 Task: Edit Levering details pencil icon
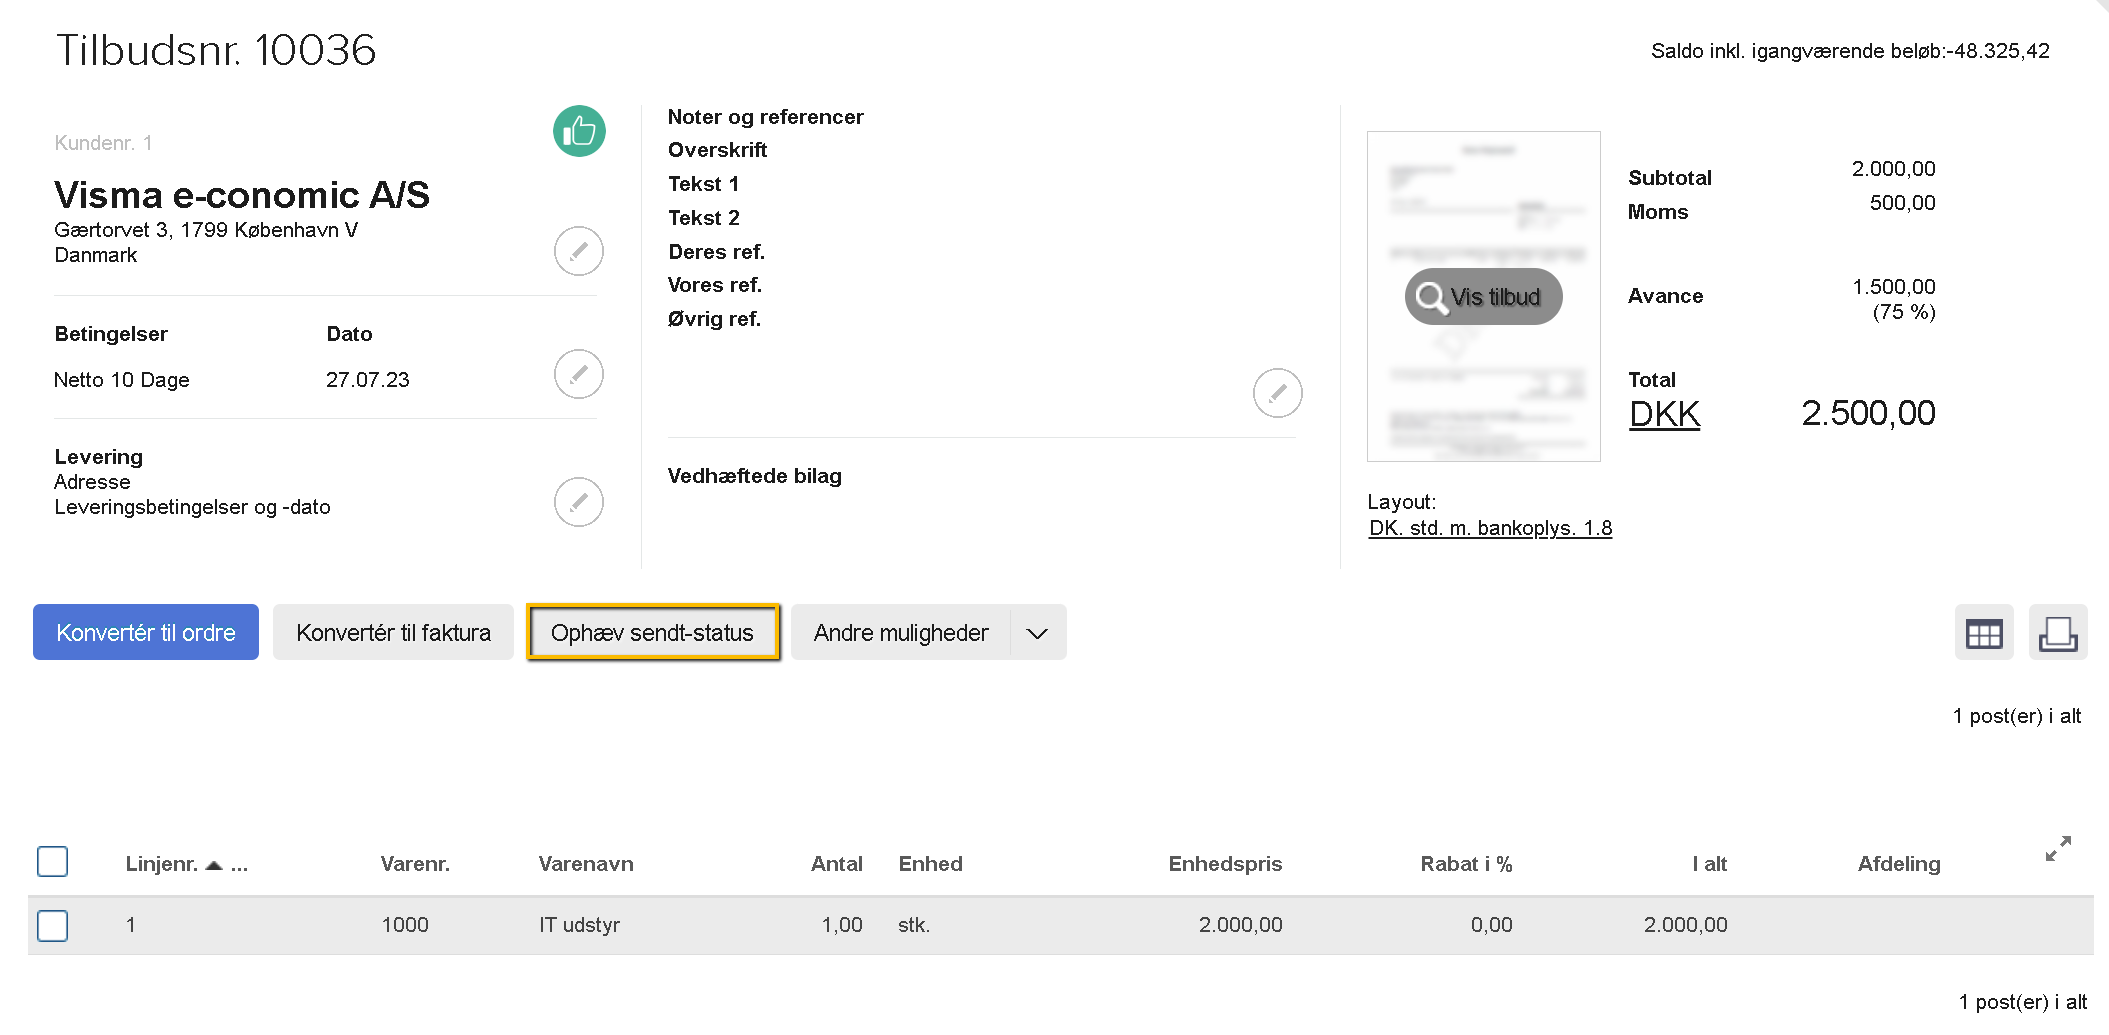pos(578,502)
